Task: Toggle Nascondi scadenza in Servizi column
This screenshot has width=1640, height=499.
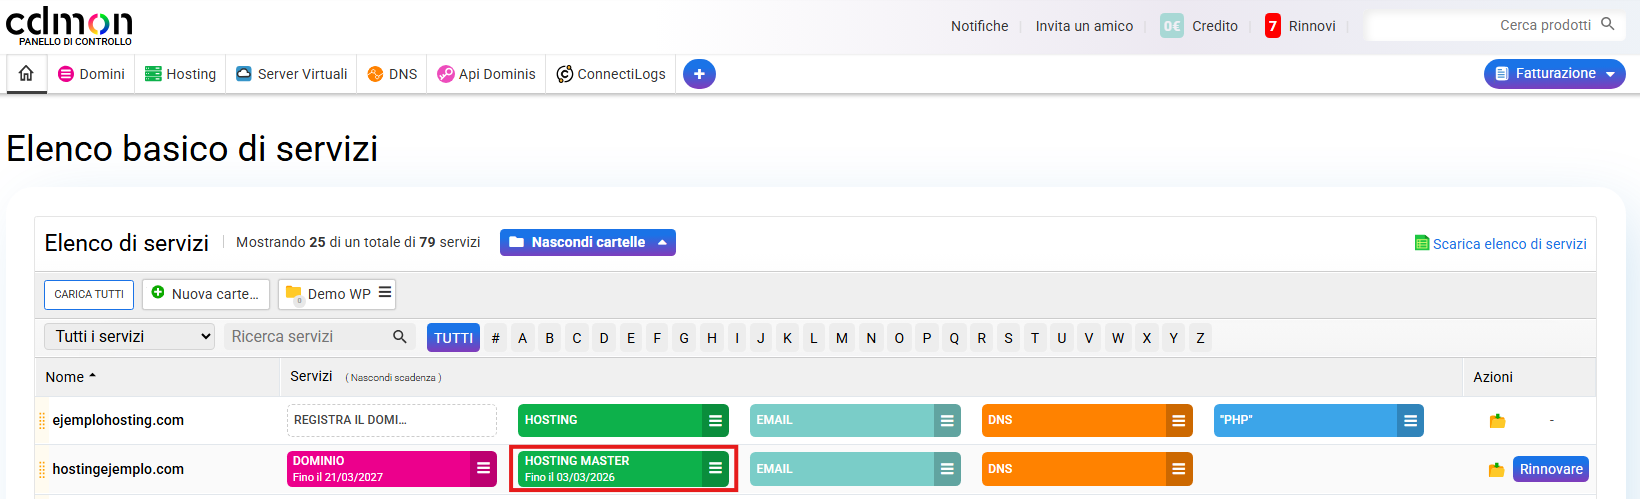Action: click(x=393, y=377)
